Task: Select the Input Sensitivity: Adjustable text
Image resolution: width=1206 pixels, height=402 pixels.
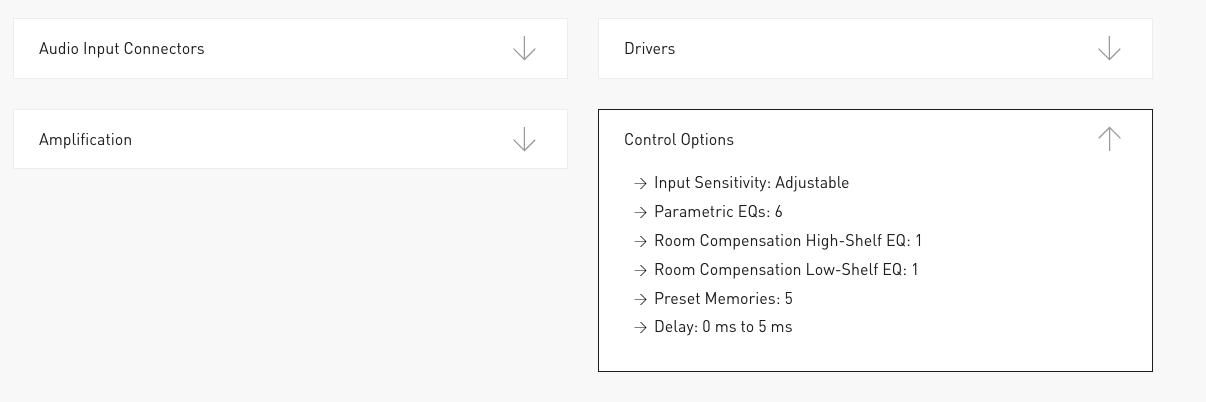Action: click(x=751, y=183)
